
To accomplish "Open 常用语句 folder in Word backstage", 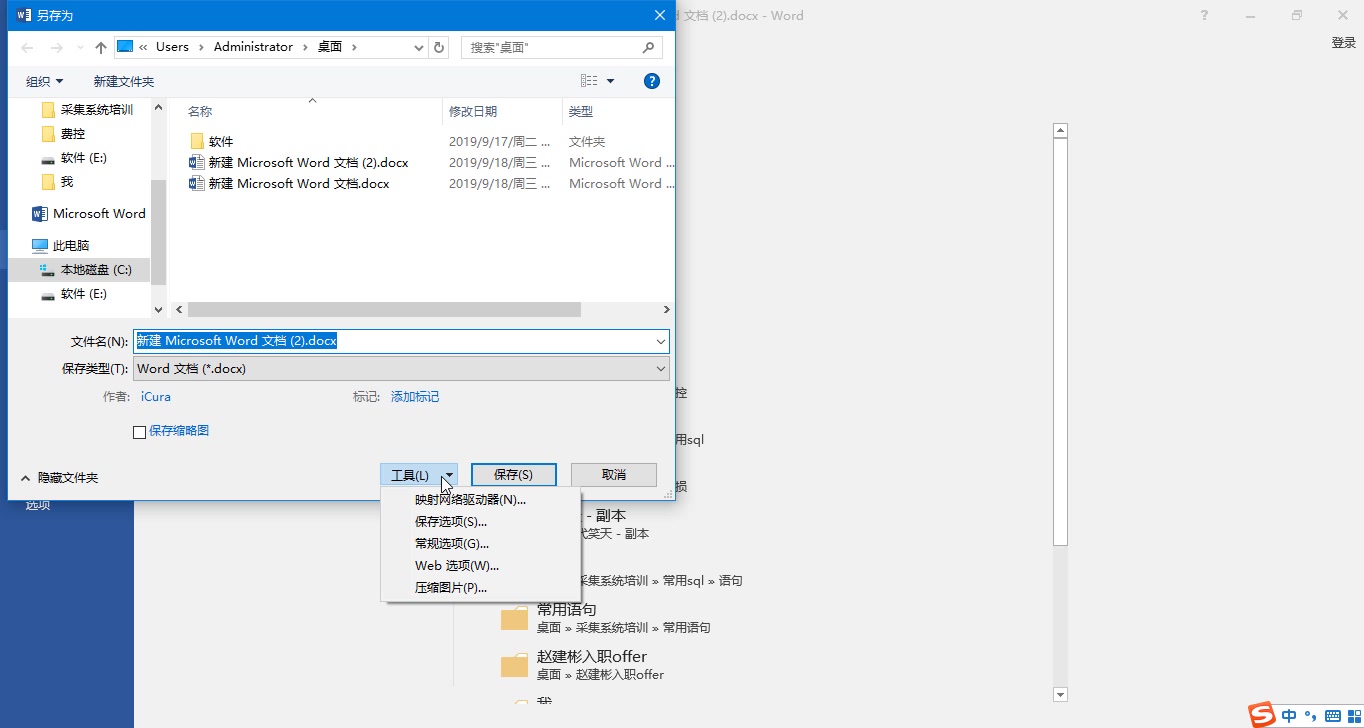I will pos(606,618).
